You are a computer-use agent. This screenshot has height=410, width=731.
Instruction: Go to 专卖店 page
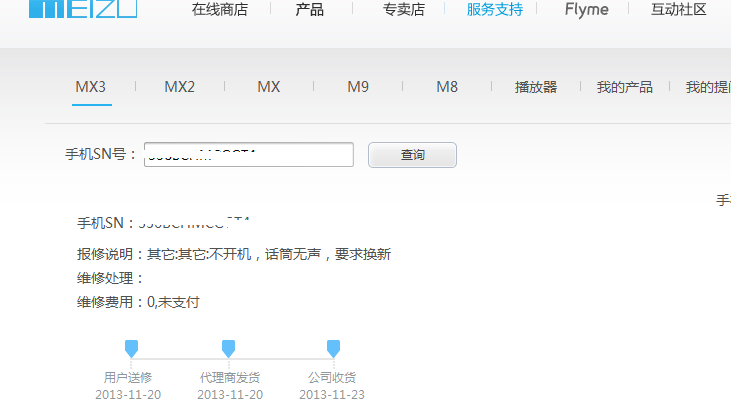click(x=404, y=9)
